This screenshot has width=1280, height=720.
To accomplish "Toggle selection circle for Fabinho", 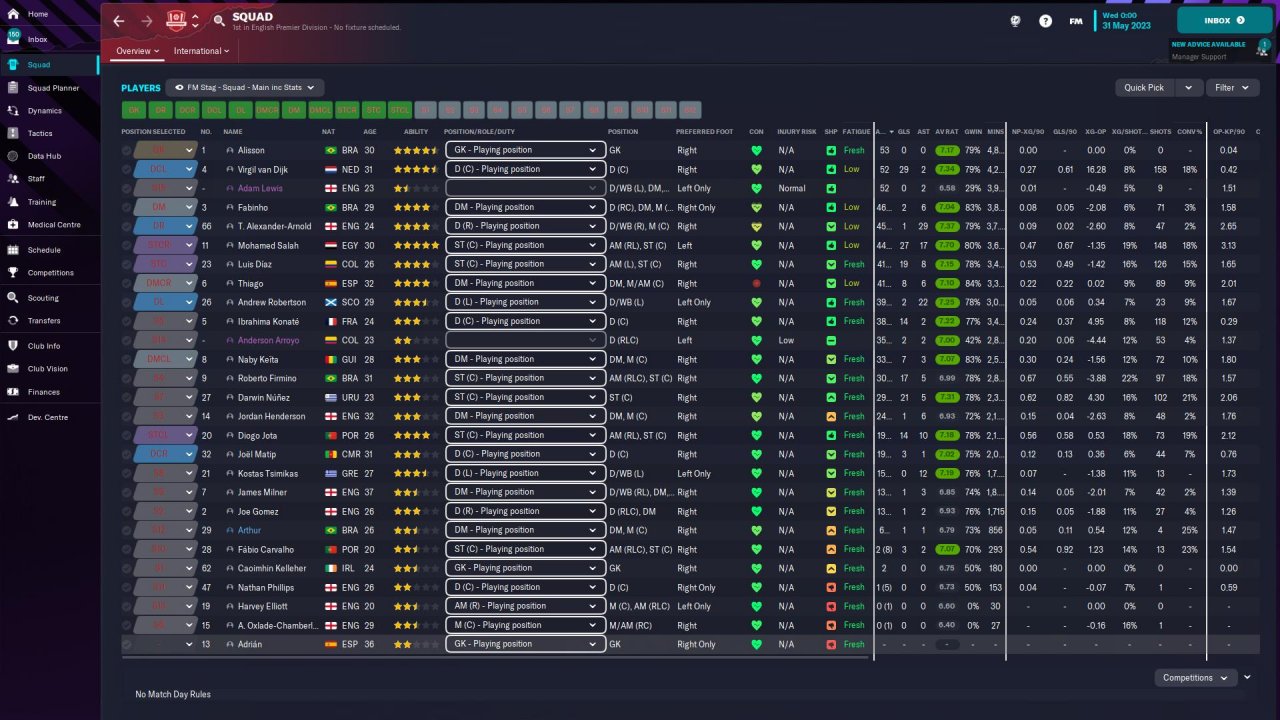I will (x=127, y=207).
